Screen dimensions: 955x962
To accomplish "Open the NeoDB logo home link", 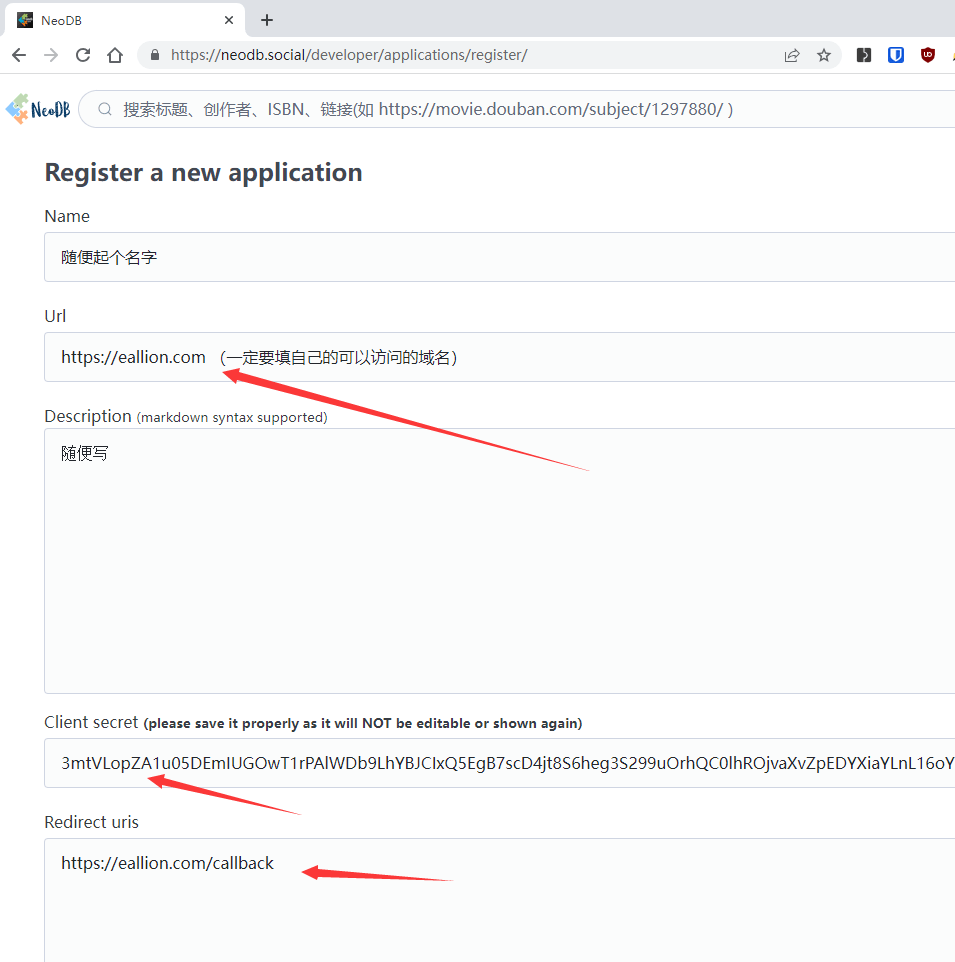I will pos(38,109).
